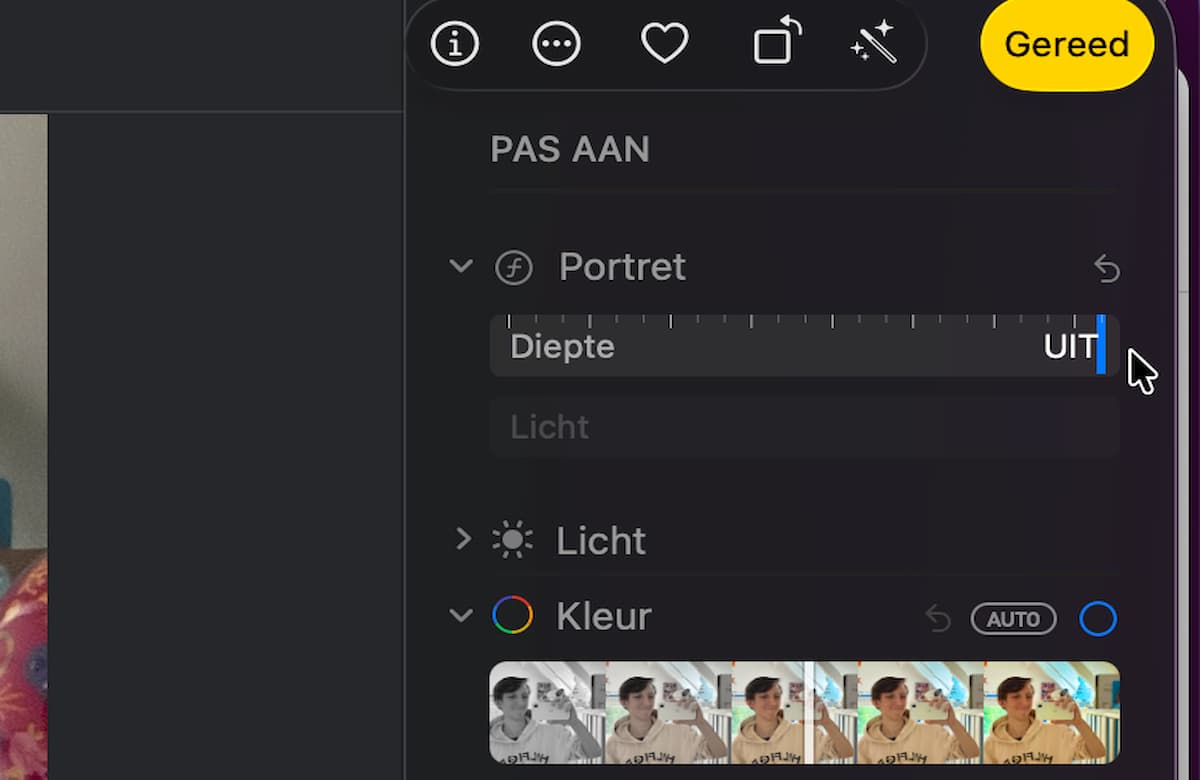Click the AUTO button for Kleur
Image resolution: width=1200 pixels, height=780 pixels.
1013,619
